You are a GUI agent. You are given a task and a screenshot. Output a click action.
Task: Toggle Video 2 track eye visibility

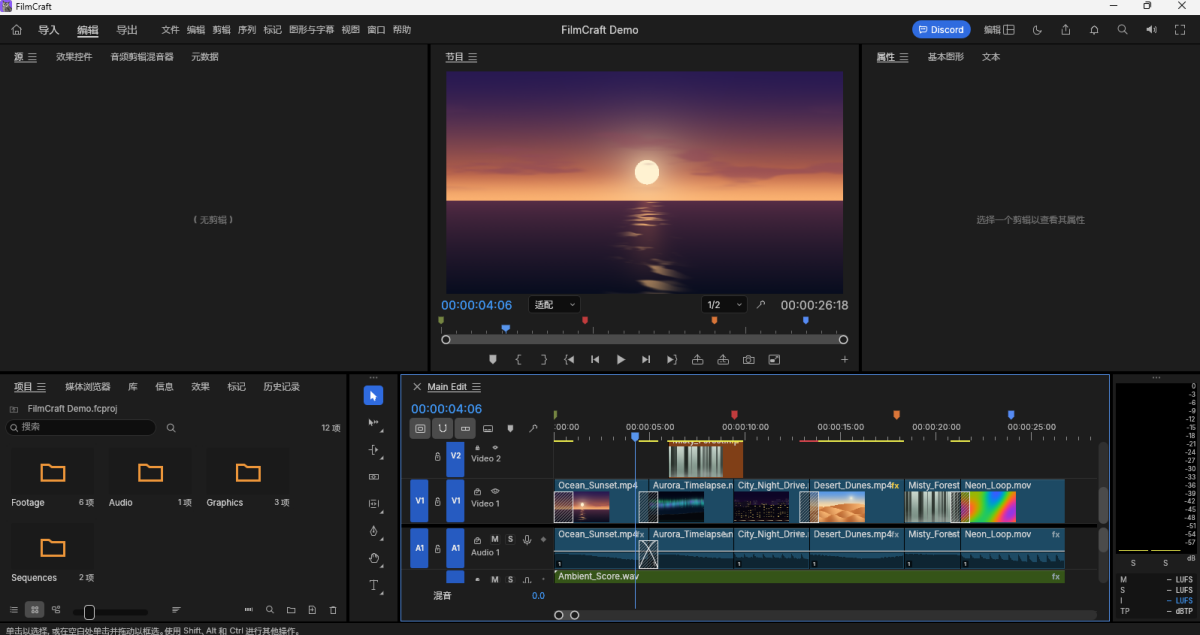pos(495,447)
